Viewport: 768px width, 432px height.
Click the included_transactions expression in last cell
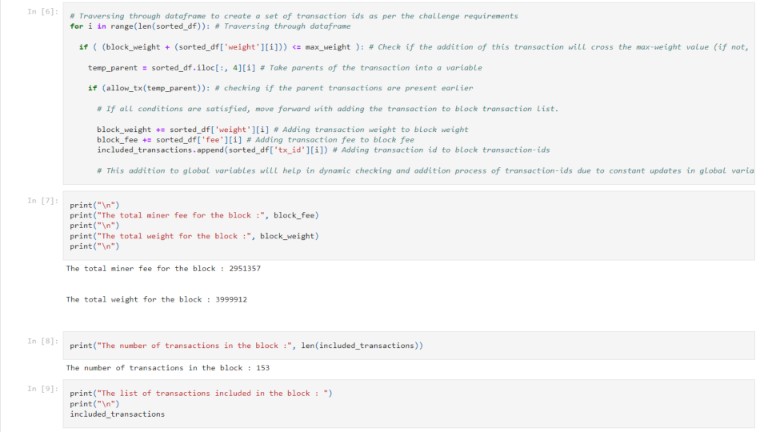coord(117,414)
